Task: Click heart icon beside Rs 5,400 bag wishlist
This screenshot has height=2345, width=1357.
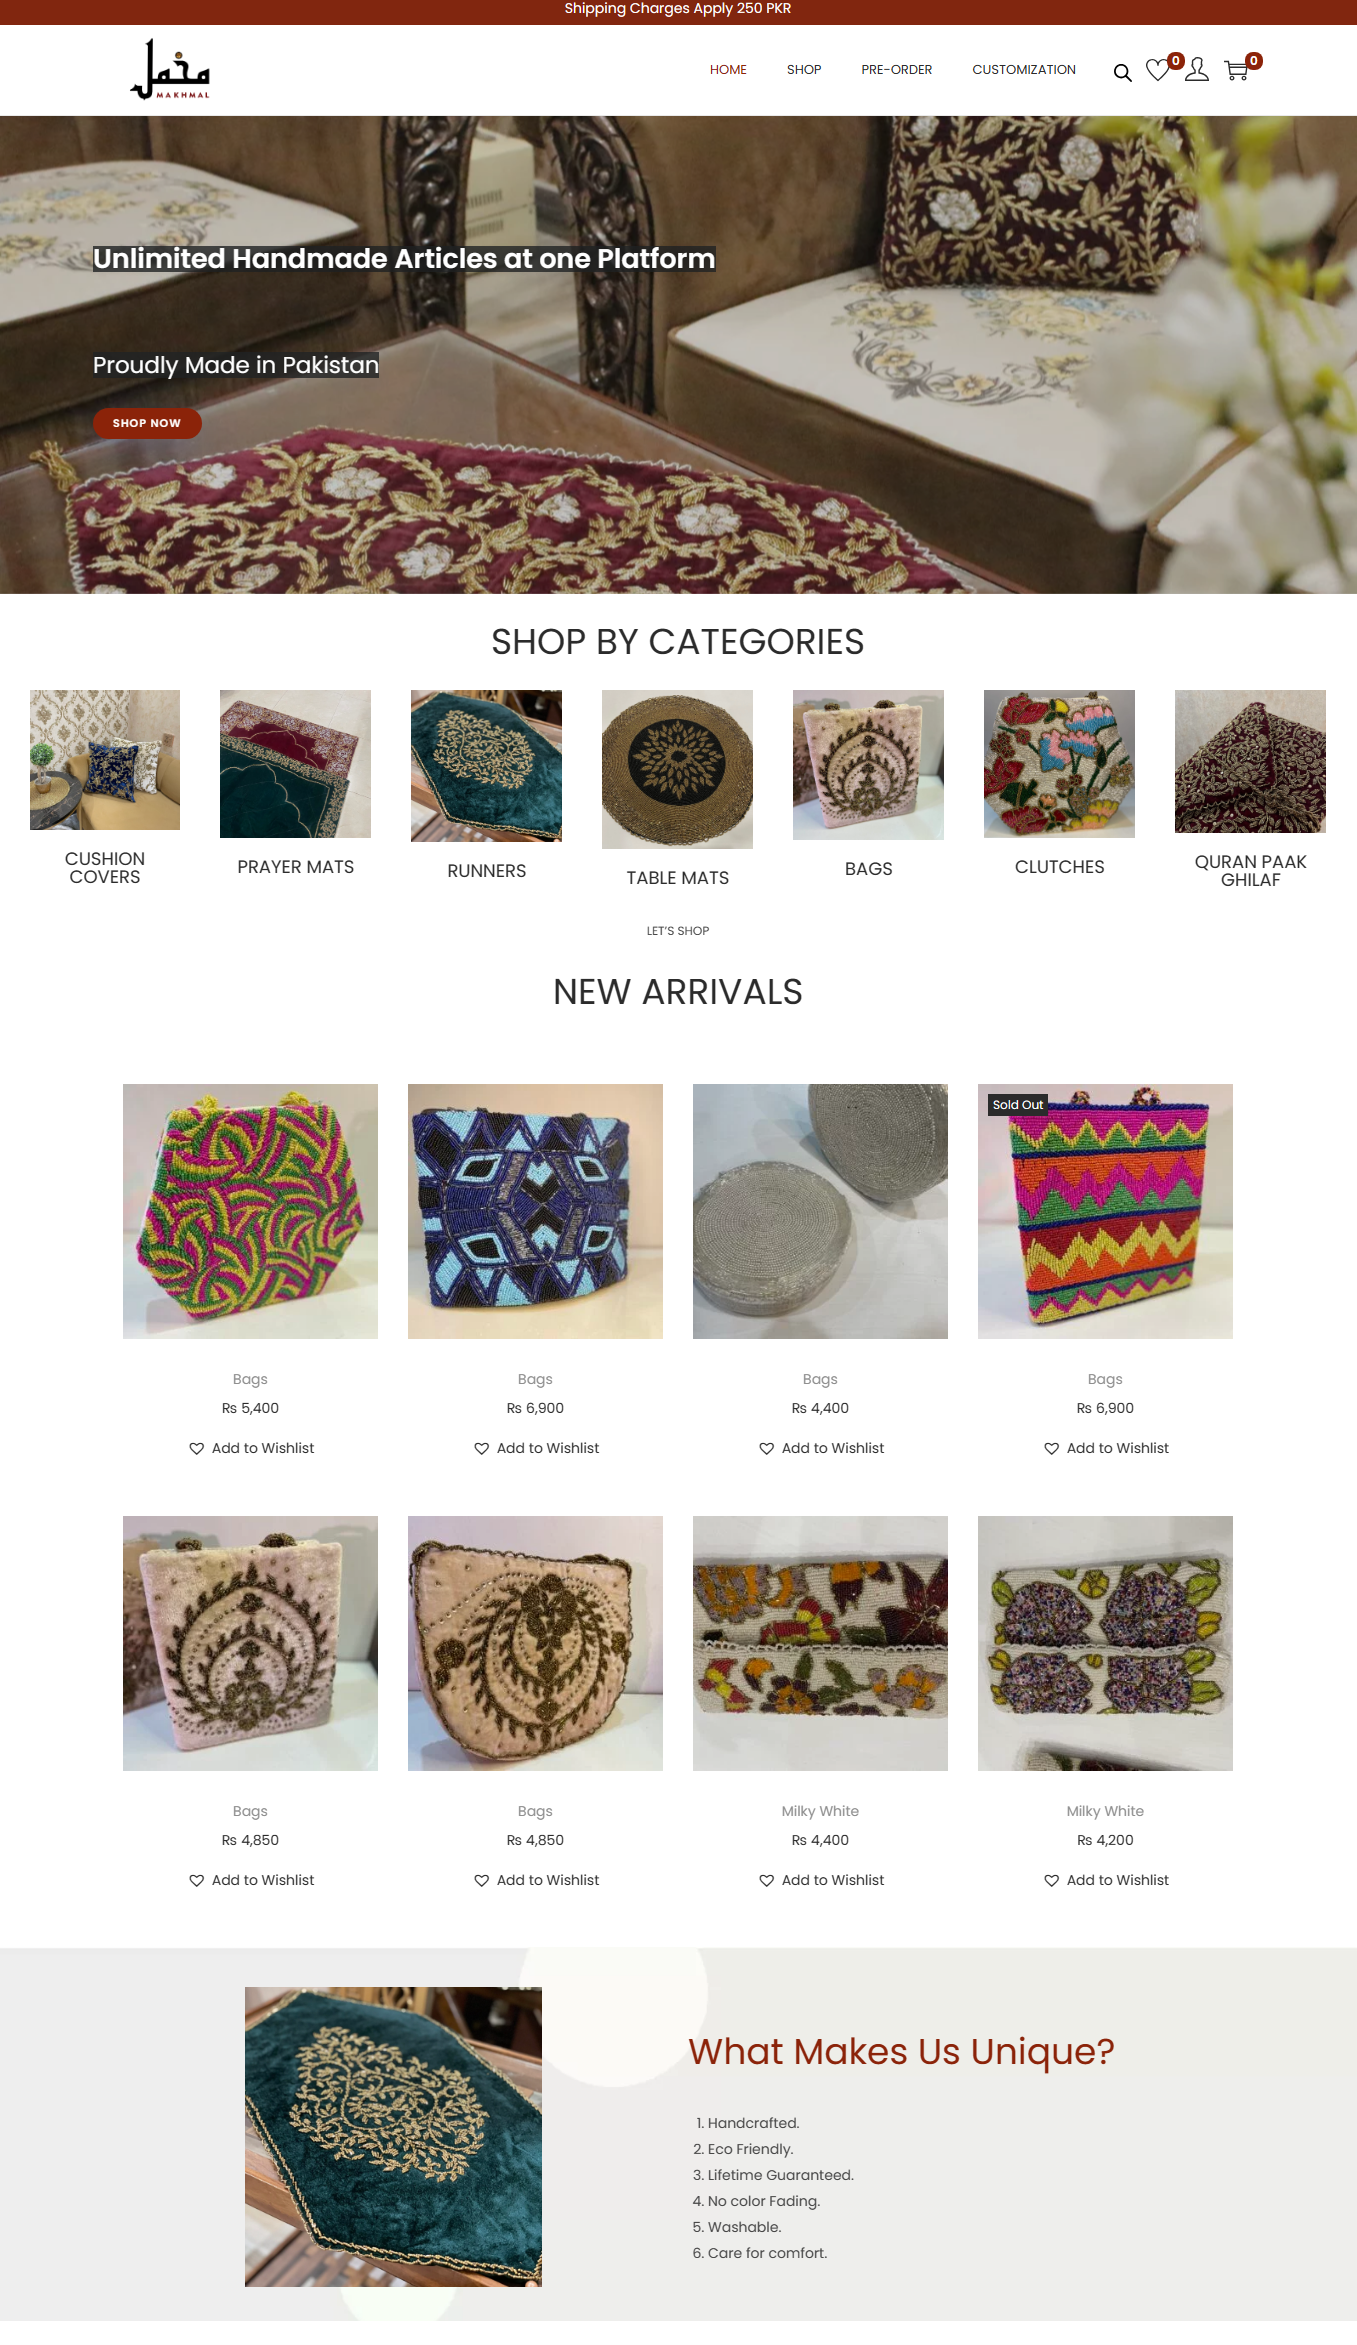Action: [196, 1448]
